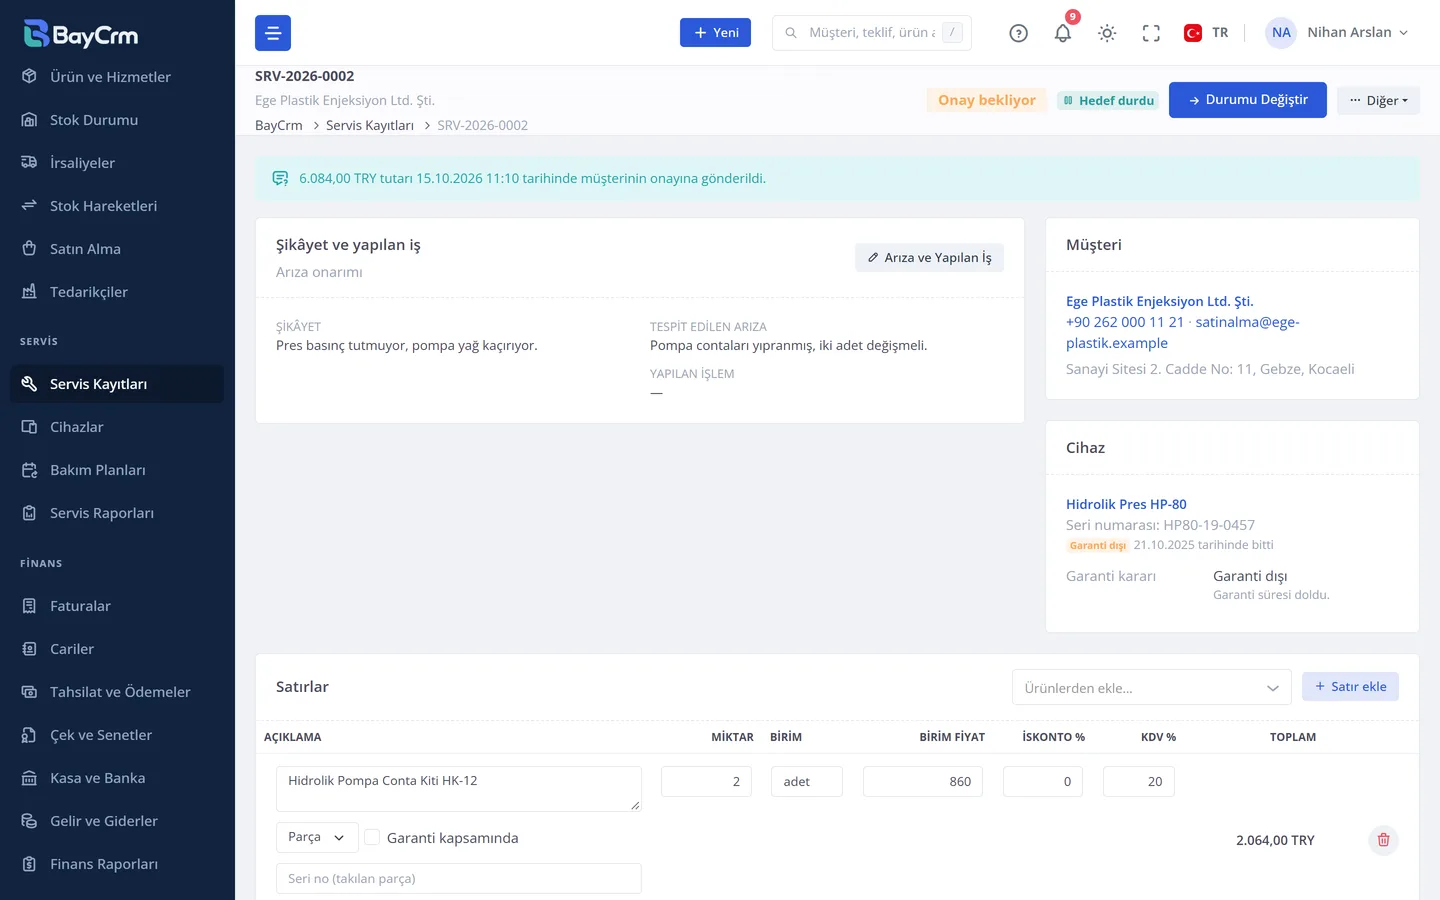
Task: Change the Parça line type dropdown
Action: (x=316, y=837)
